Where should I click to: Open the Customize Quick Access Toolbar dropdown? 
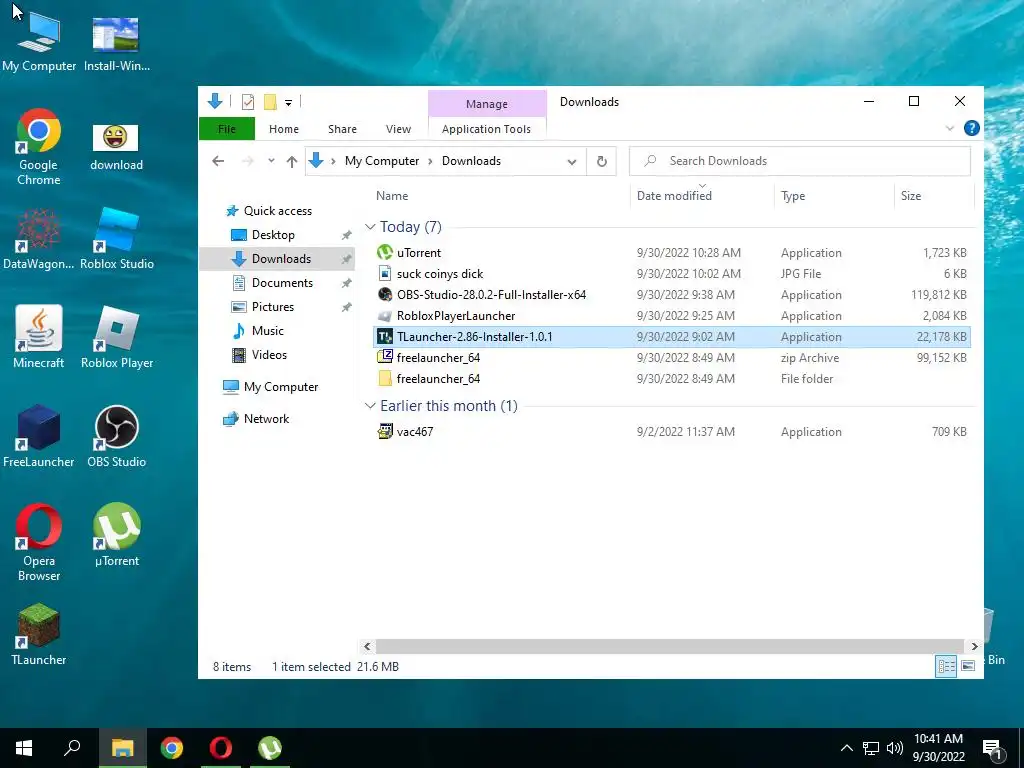tap(288, 103)
